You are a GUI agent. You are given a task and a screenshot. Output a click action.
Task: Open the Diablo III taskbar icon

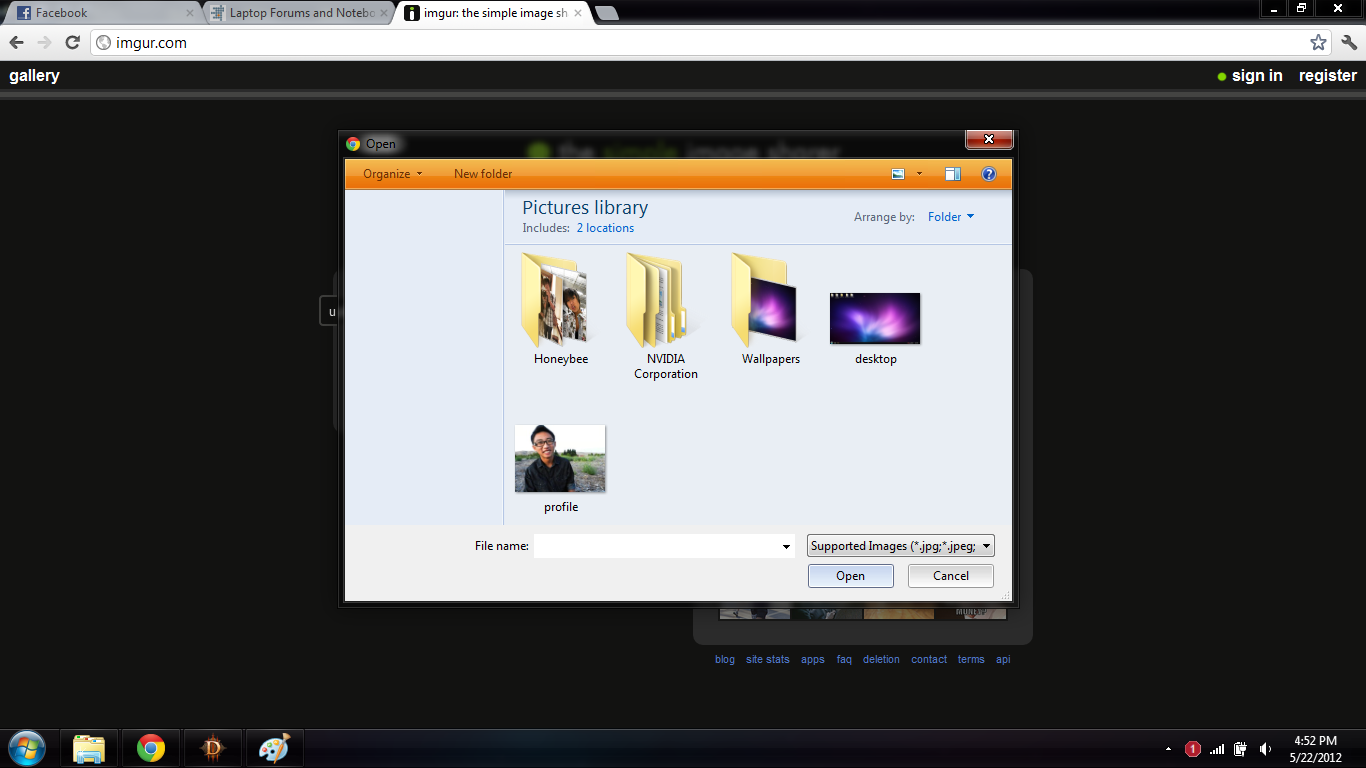coord(213,748)
